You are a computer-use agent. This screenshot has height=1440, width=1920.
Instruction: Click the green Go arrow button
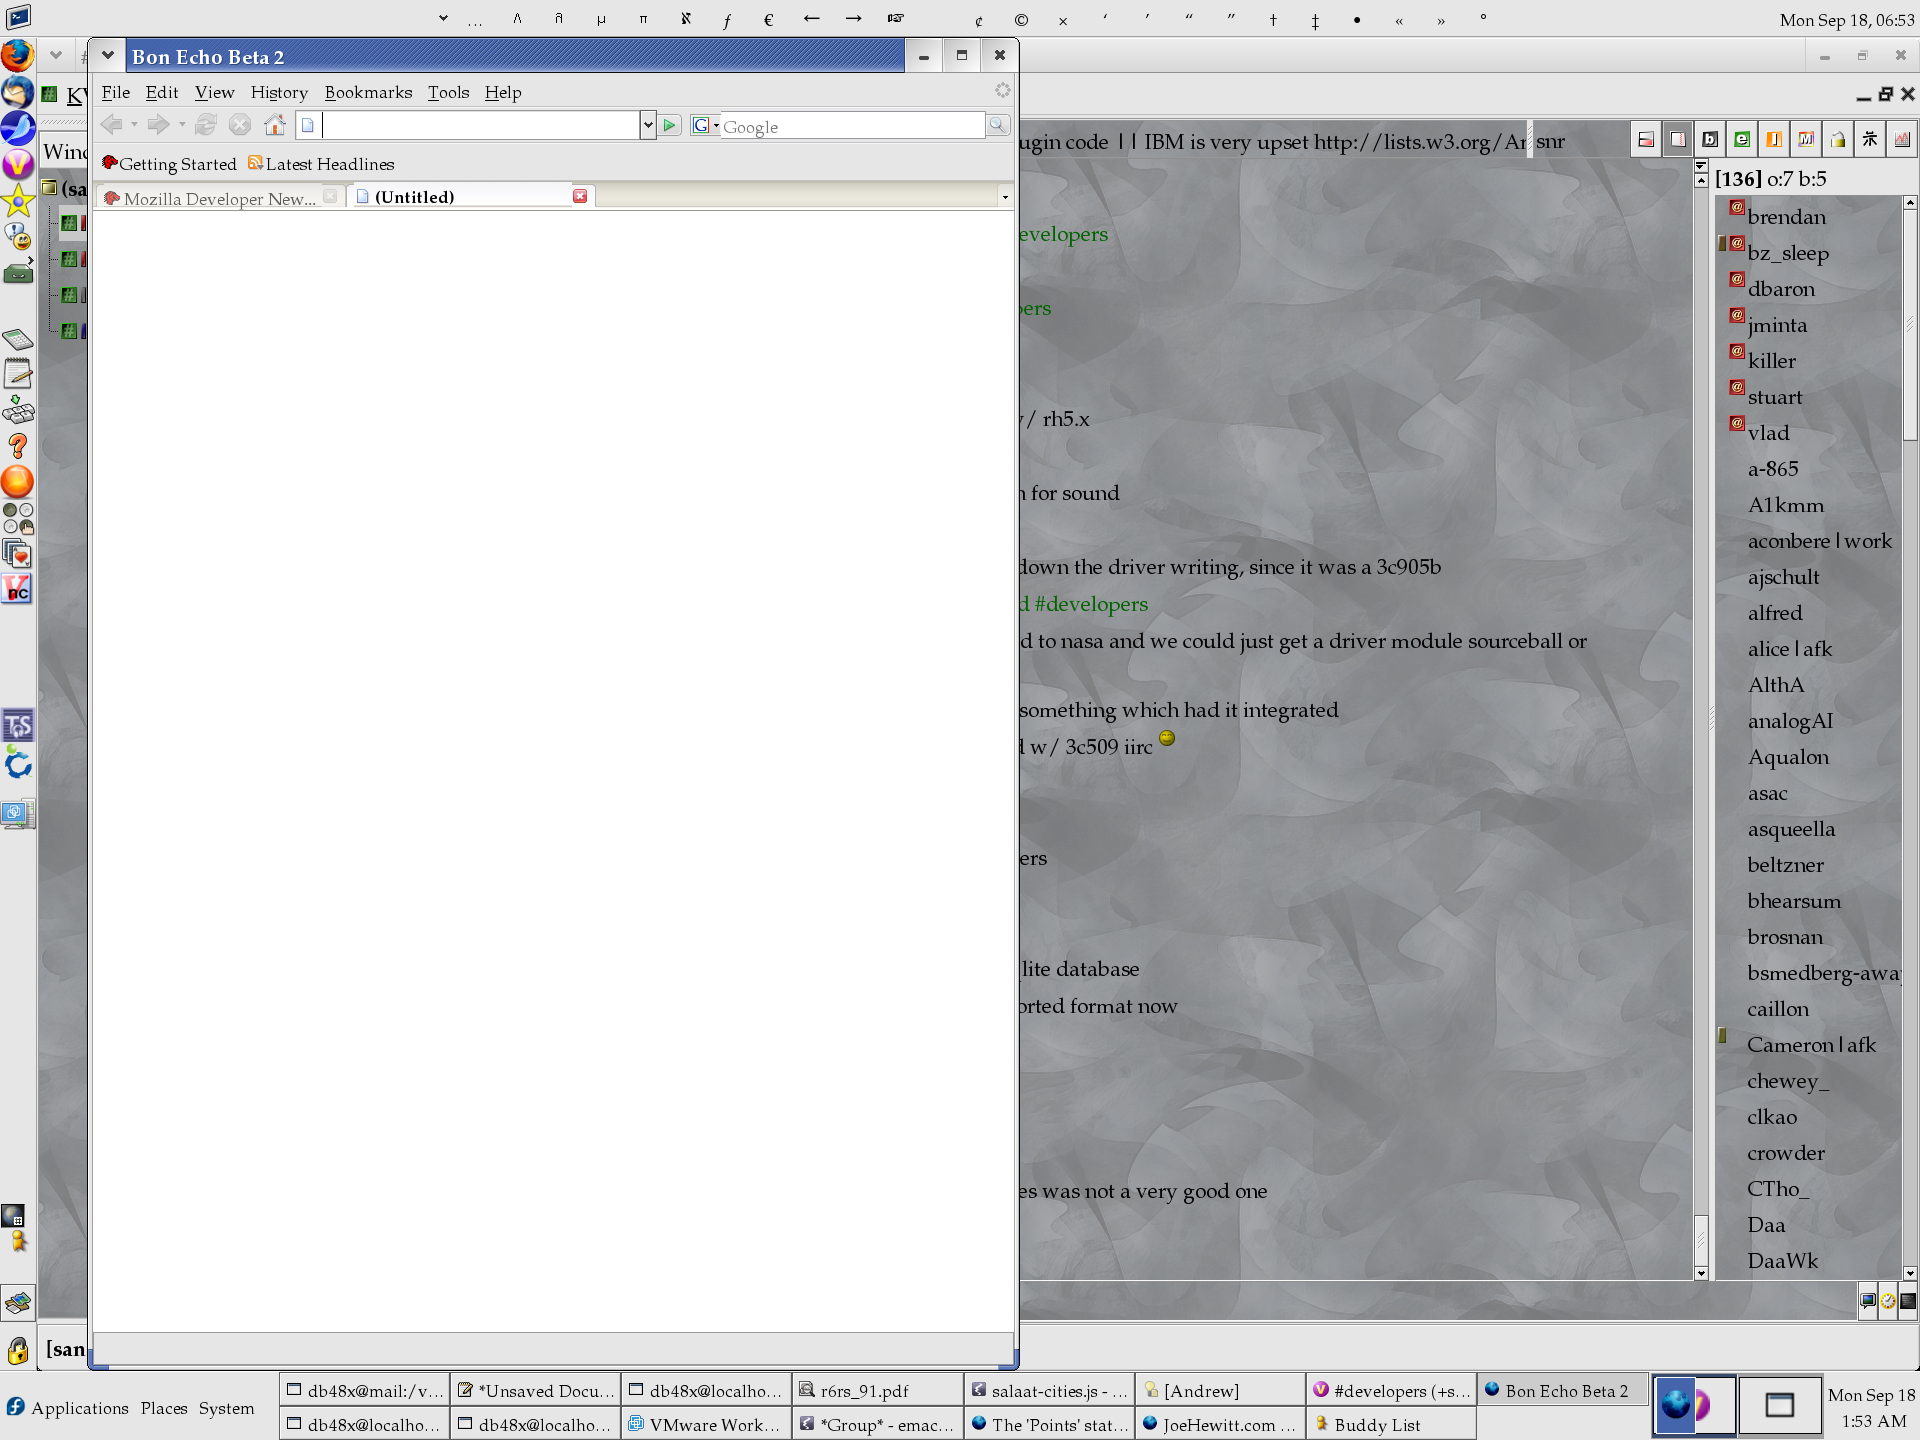click(670, 125)
